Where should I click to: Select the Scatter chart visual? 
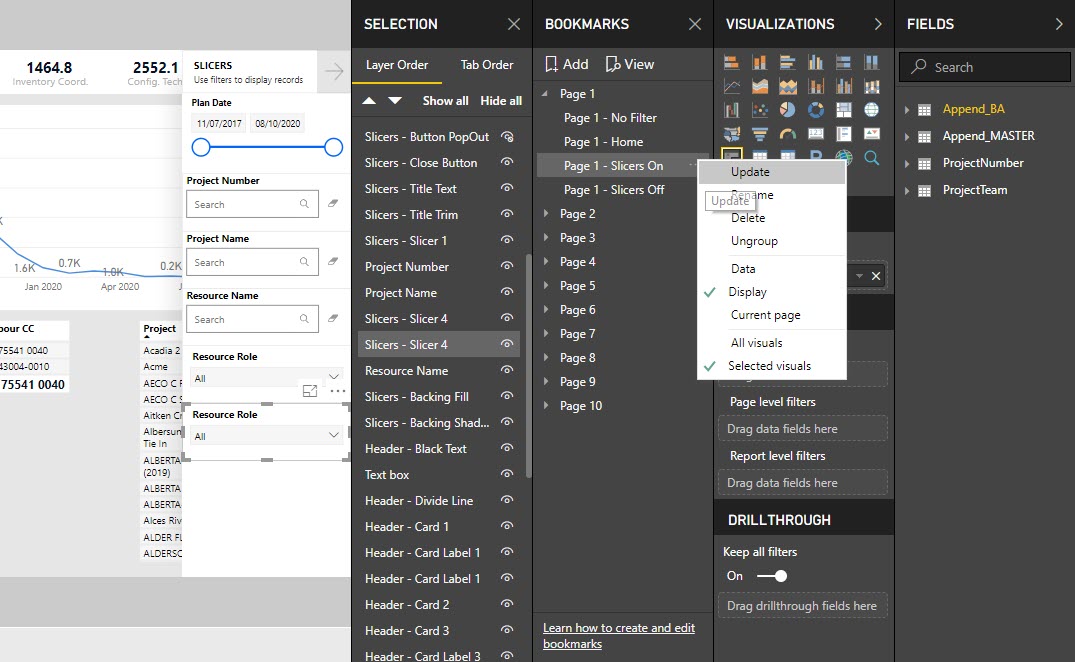tap(760, 110)
